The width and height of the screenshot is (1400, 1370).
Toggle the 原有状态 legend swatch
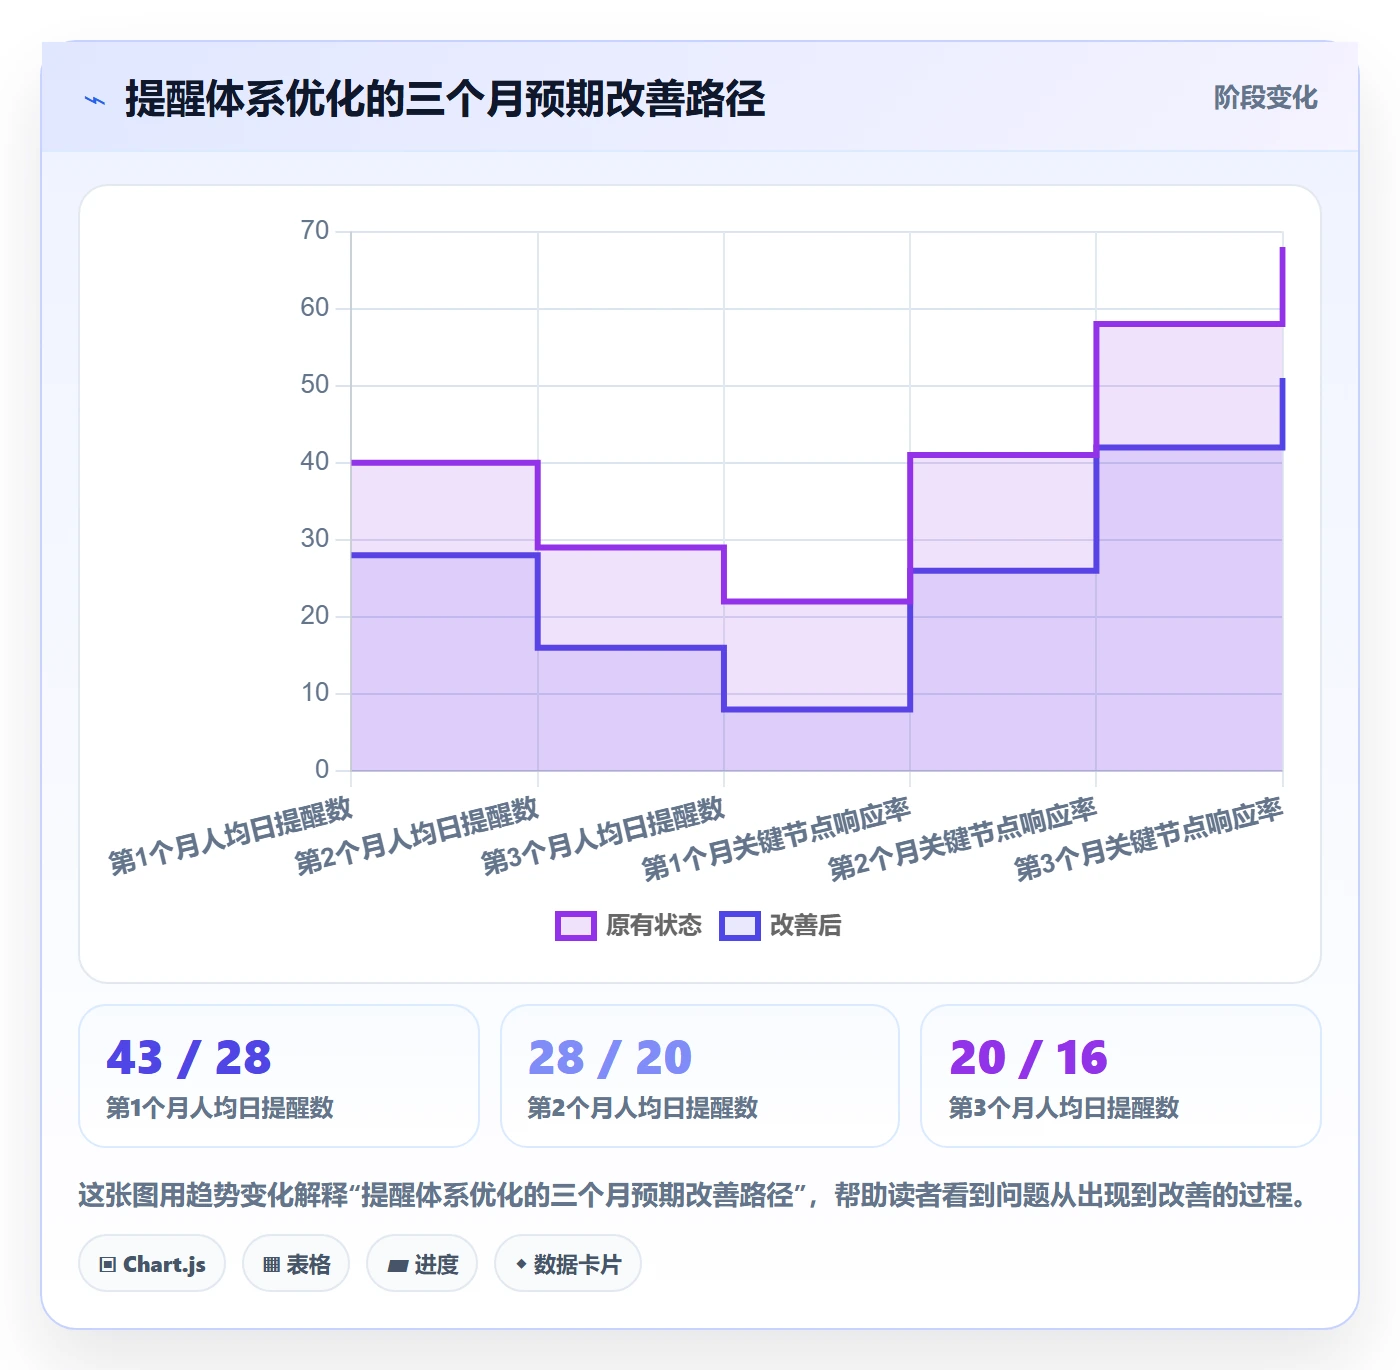tap(575, 926)
